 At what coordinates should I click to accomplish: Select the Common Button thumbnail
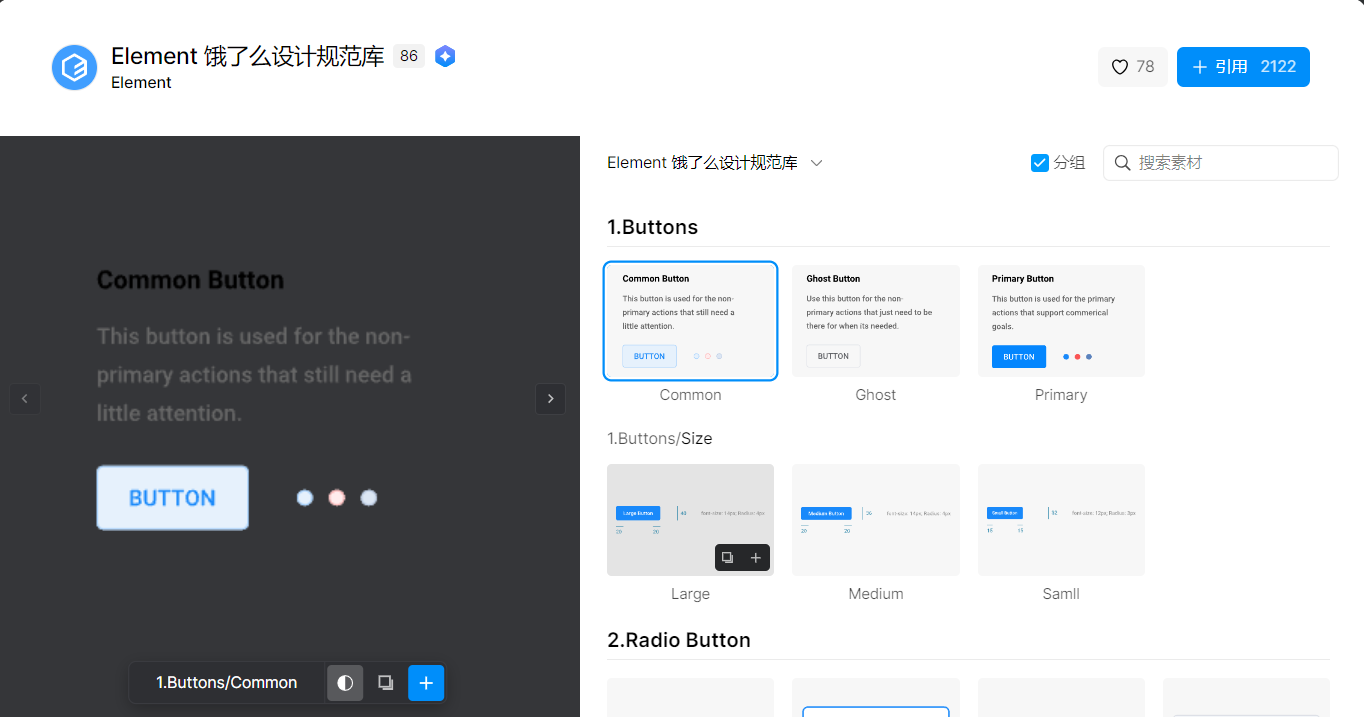click(690, 321)
